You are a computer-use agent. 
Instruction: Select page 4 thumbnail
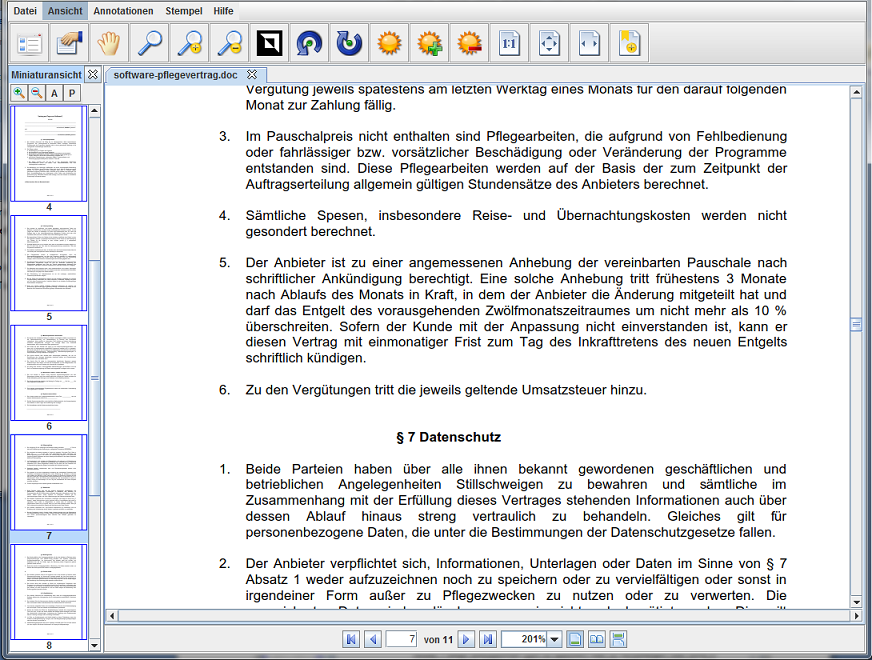[x=48, y=153]
